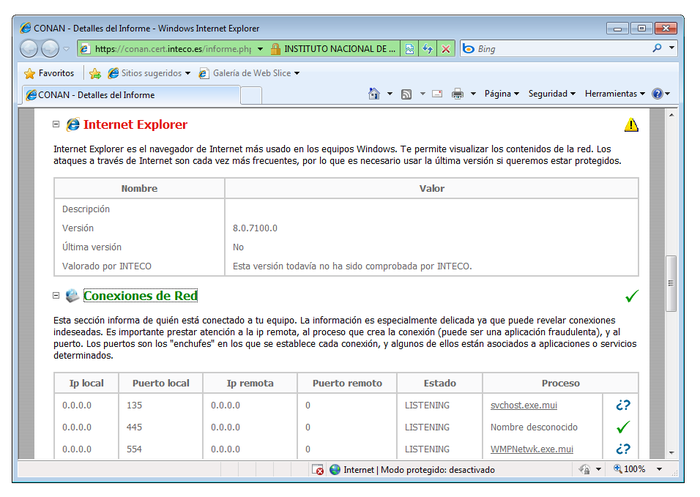Open the Feeds dropdown arrow
700x497 pixels.
[x=422, y=94]
